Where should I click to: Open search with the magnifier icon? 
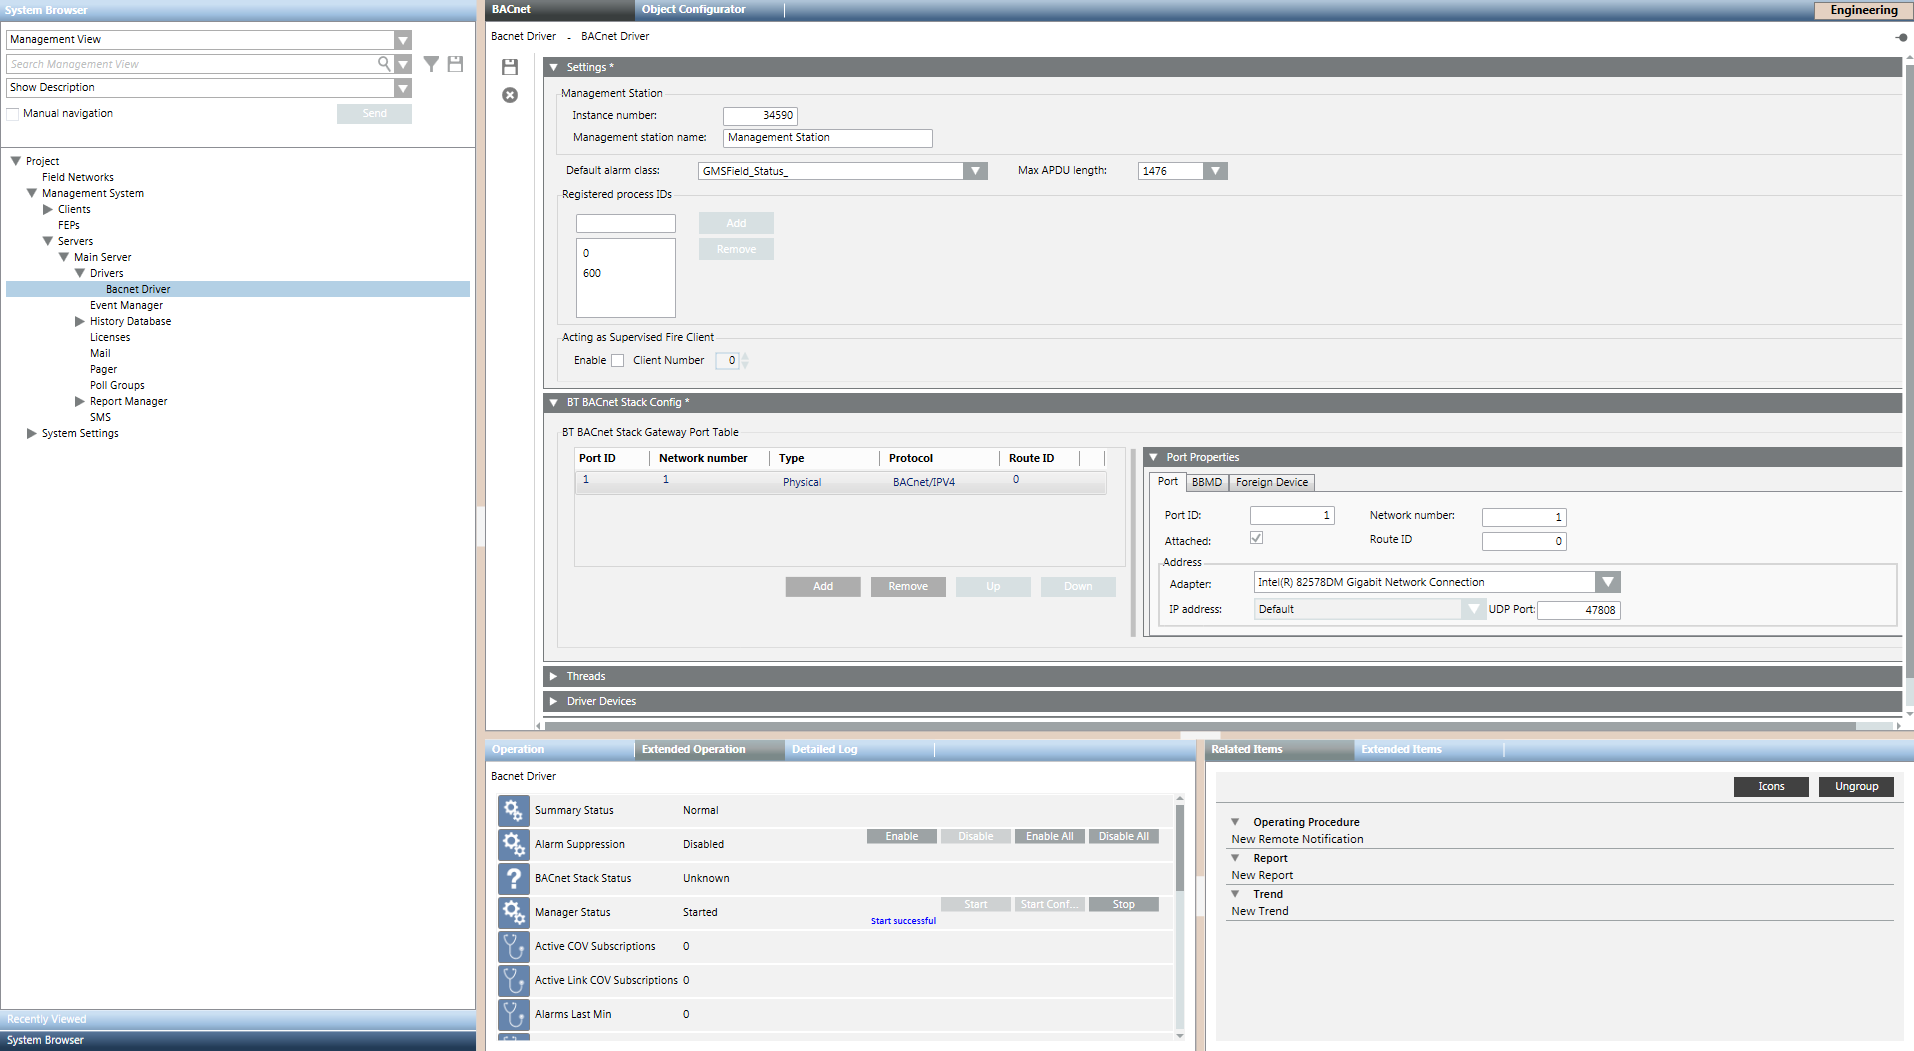(x=383, y=63)
